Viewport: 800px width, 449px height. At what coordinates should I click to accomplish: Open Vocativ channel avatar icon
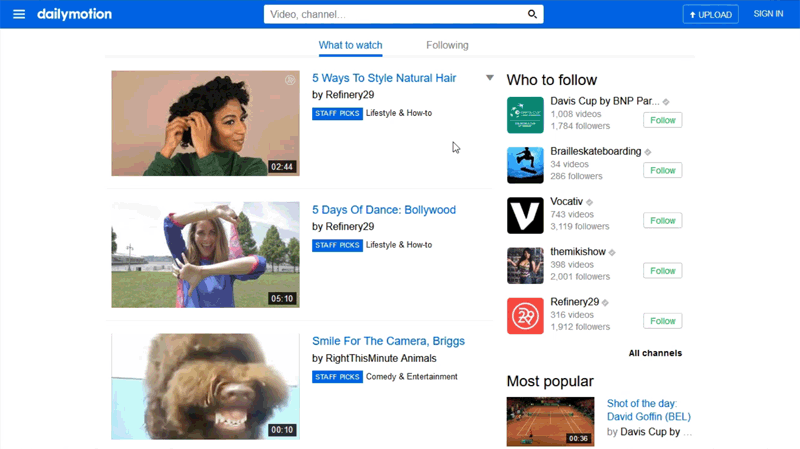(525, 215)
